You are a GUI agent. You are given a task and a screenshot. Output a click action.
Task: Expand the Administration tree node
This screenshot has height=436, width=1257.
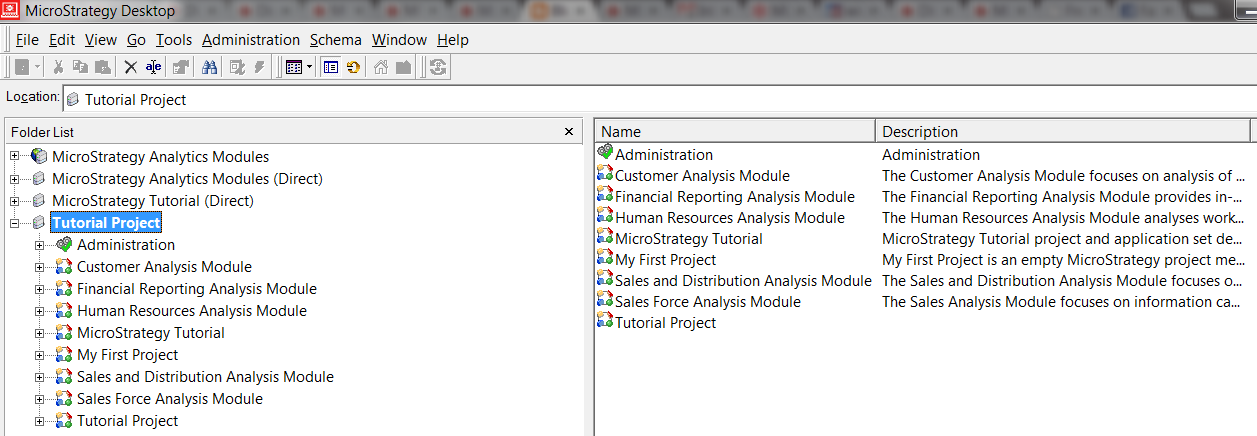coord(39,245)
